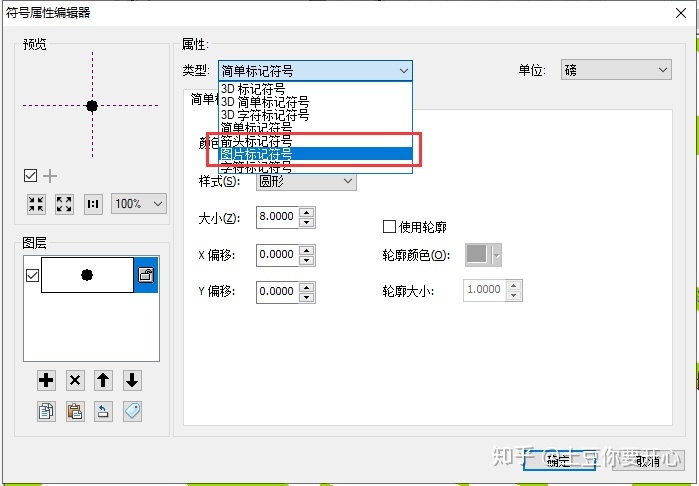Click the 确定 confirm button
The image size is (699, 486).
[559, 461]
